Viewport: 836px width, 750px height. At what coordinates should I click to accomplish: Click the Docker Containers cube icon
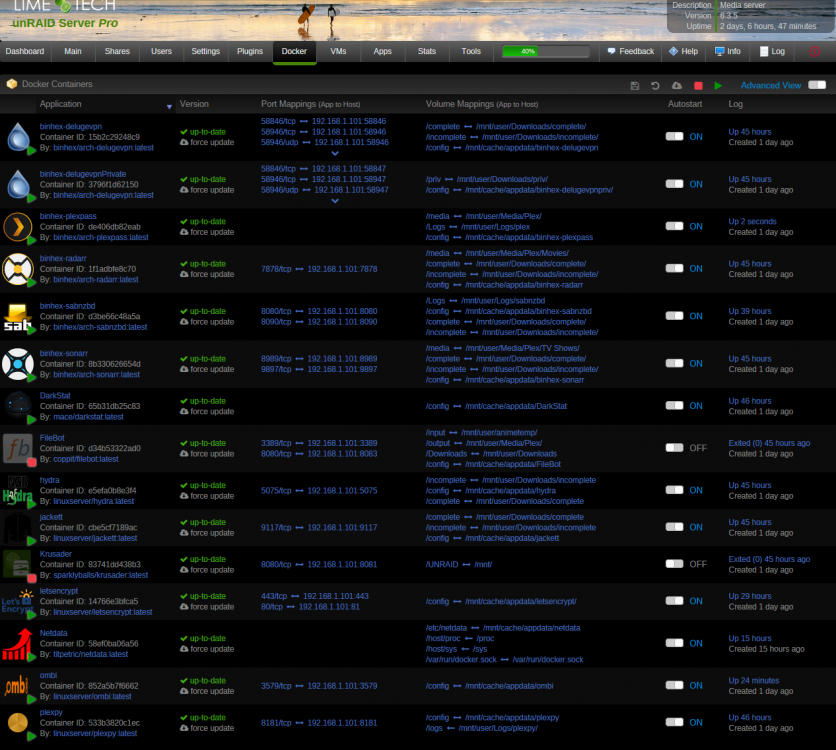11,84
